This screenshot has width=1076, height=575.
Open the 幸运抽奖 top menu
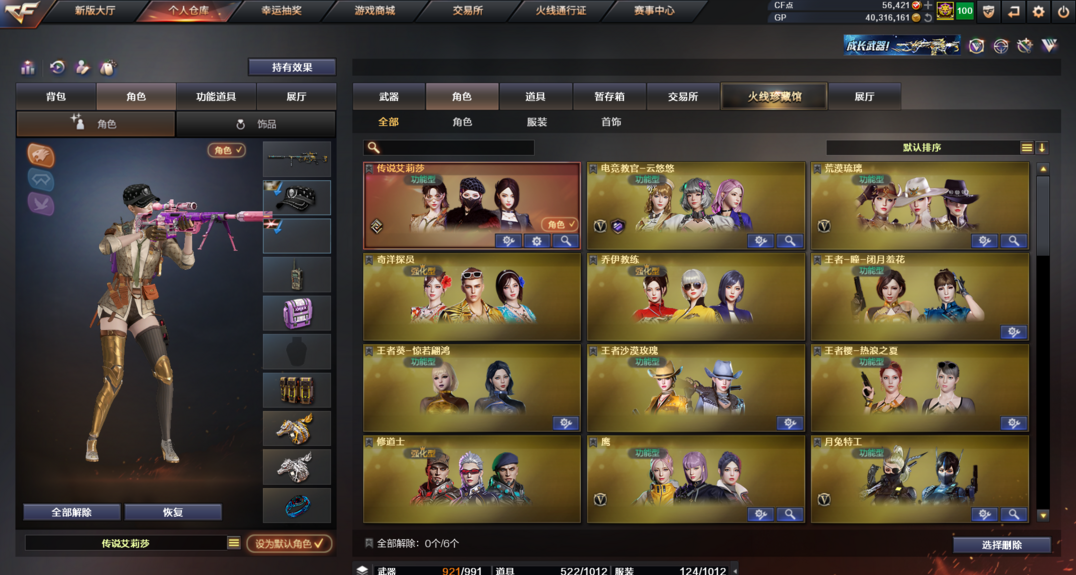(x=281, y=11)
